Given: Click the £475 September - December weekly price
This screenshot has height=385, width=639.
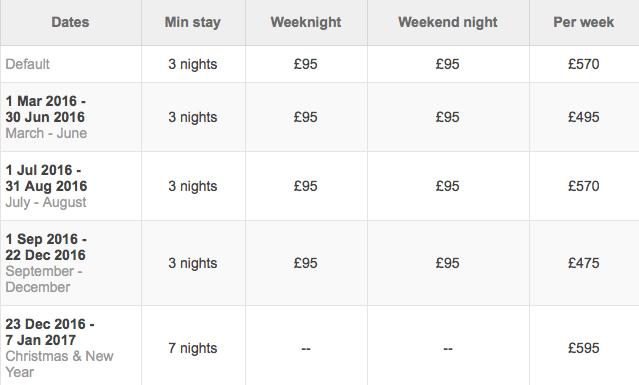Looking at the screenshot, I should click(584, 263).
